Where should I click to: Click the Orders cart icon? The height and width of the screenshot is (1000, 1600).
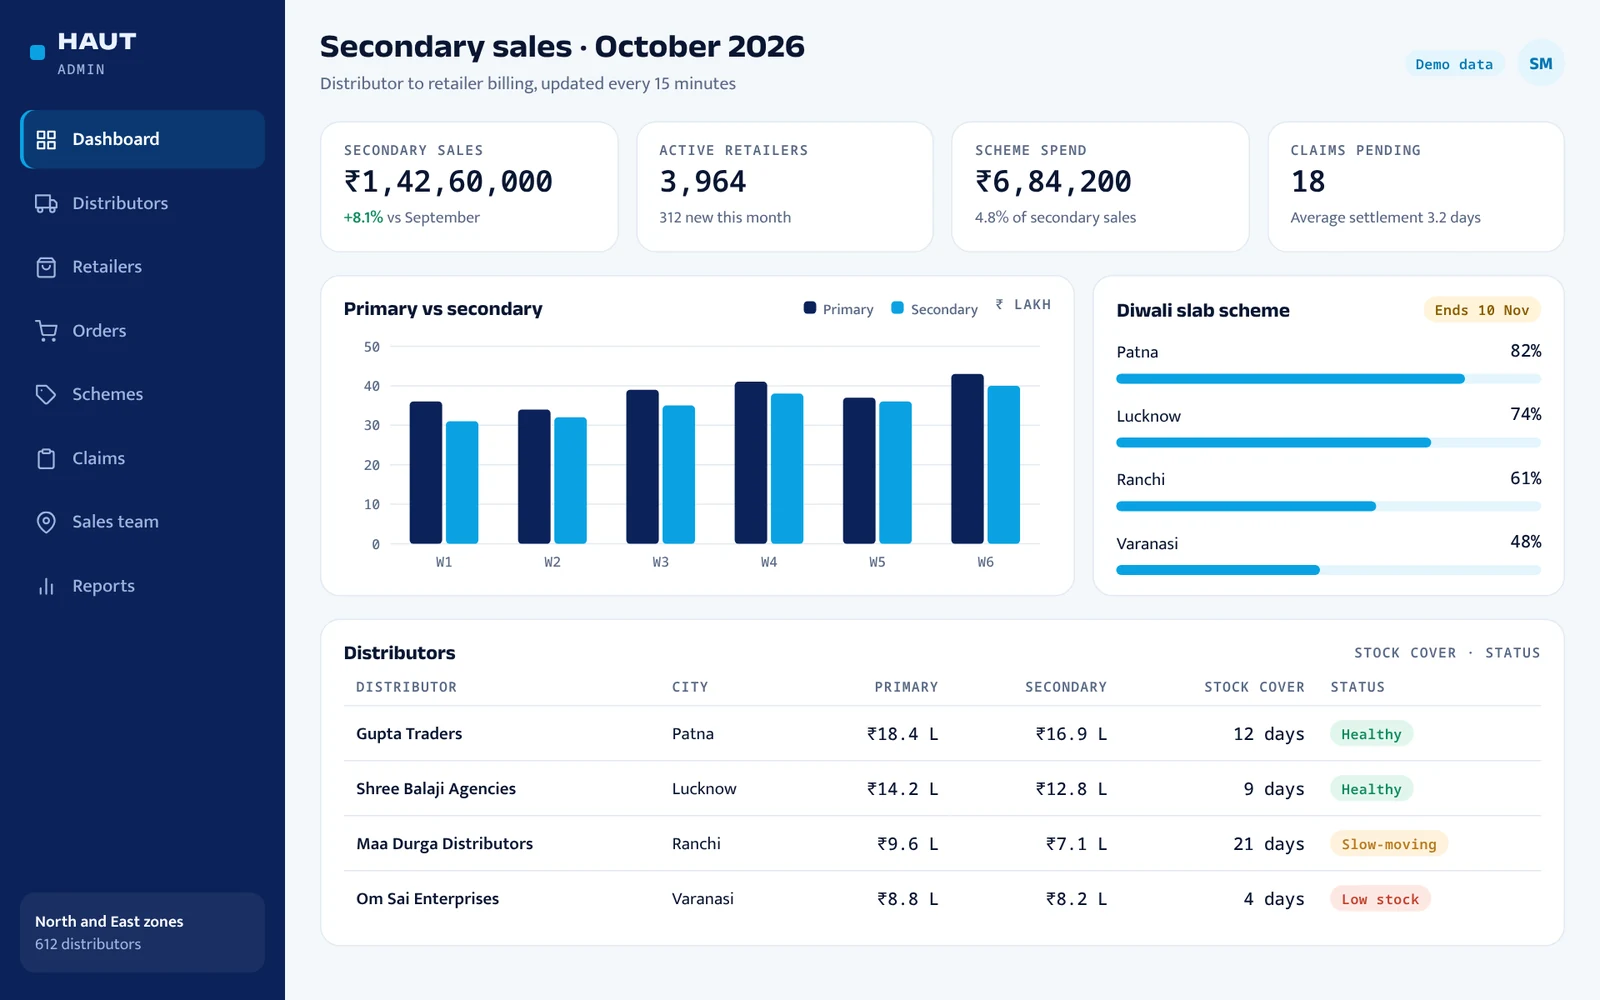coord(46,331)
